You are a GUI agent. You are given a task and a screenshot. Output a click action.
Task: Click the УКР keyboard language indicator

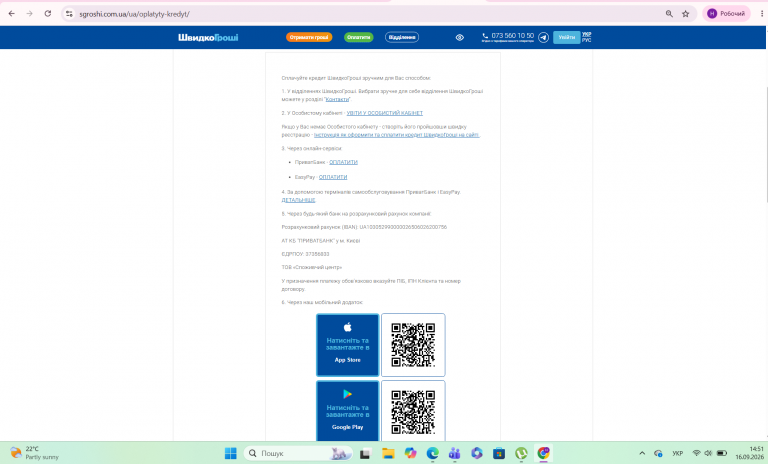point(677,453)
